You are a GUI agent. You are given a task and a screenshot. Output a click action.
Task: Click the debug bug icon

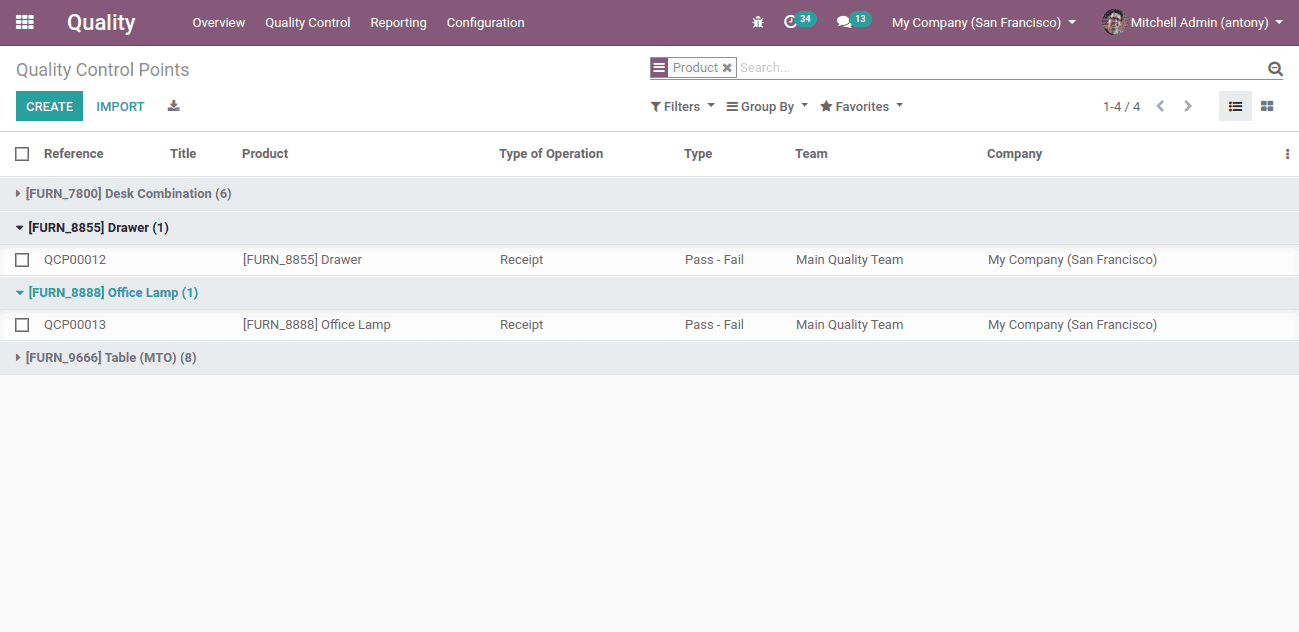coord(758,22)
